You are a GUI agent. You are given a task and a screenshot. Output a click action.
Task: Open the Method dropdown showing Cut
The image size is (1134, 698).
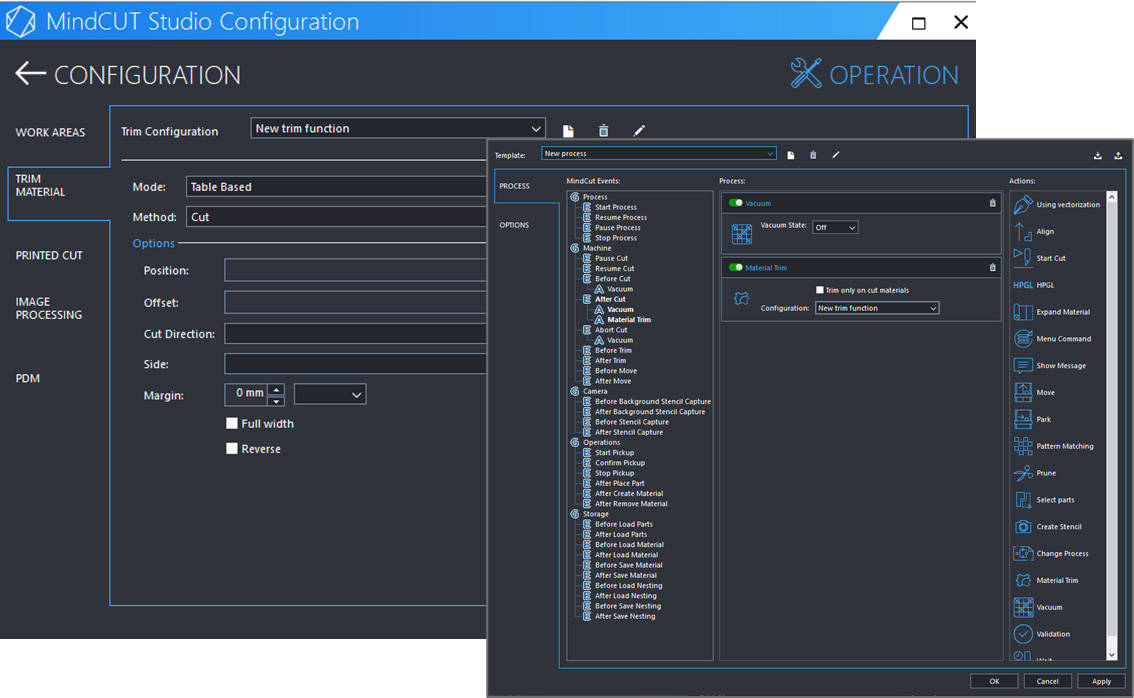(x=336, y=217)
